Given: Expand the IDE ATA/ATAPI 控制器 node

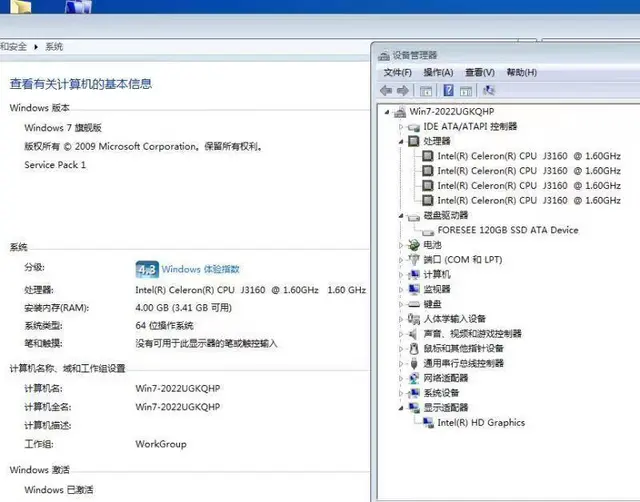Looking at the screenshot, I should 401,127.
